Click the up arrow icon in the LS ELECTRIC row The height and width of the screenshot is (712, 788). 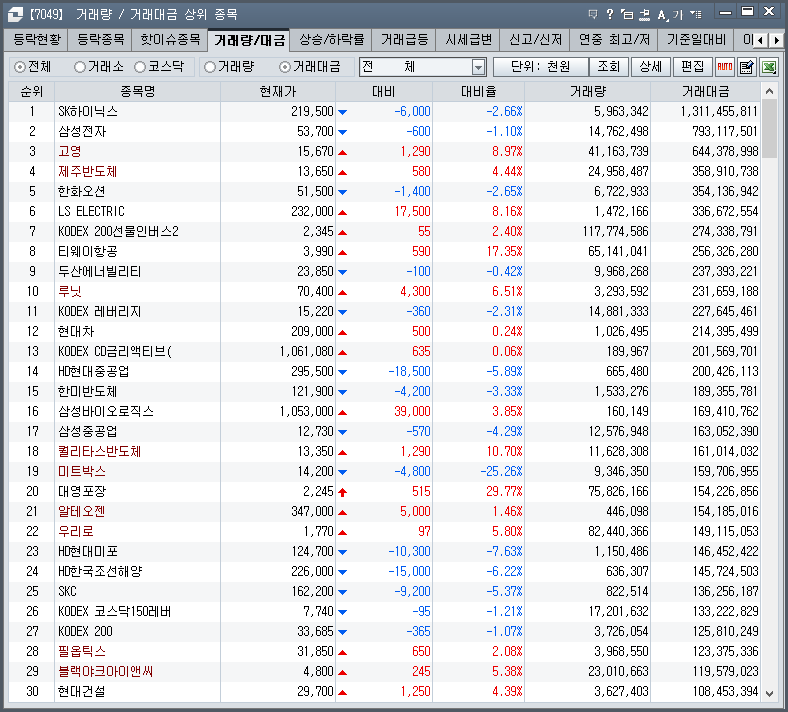[343, 212]
